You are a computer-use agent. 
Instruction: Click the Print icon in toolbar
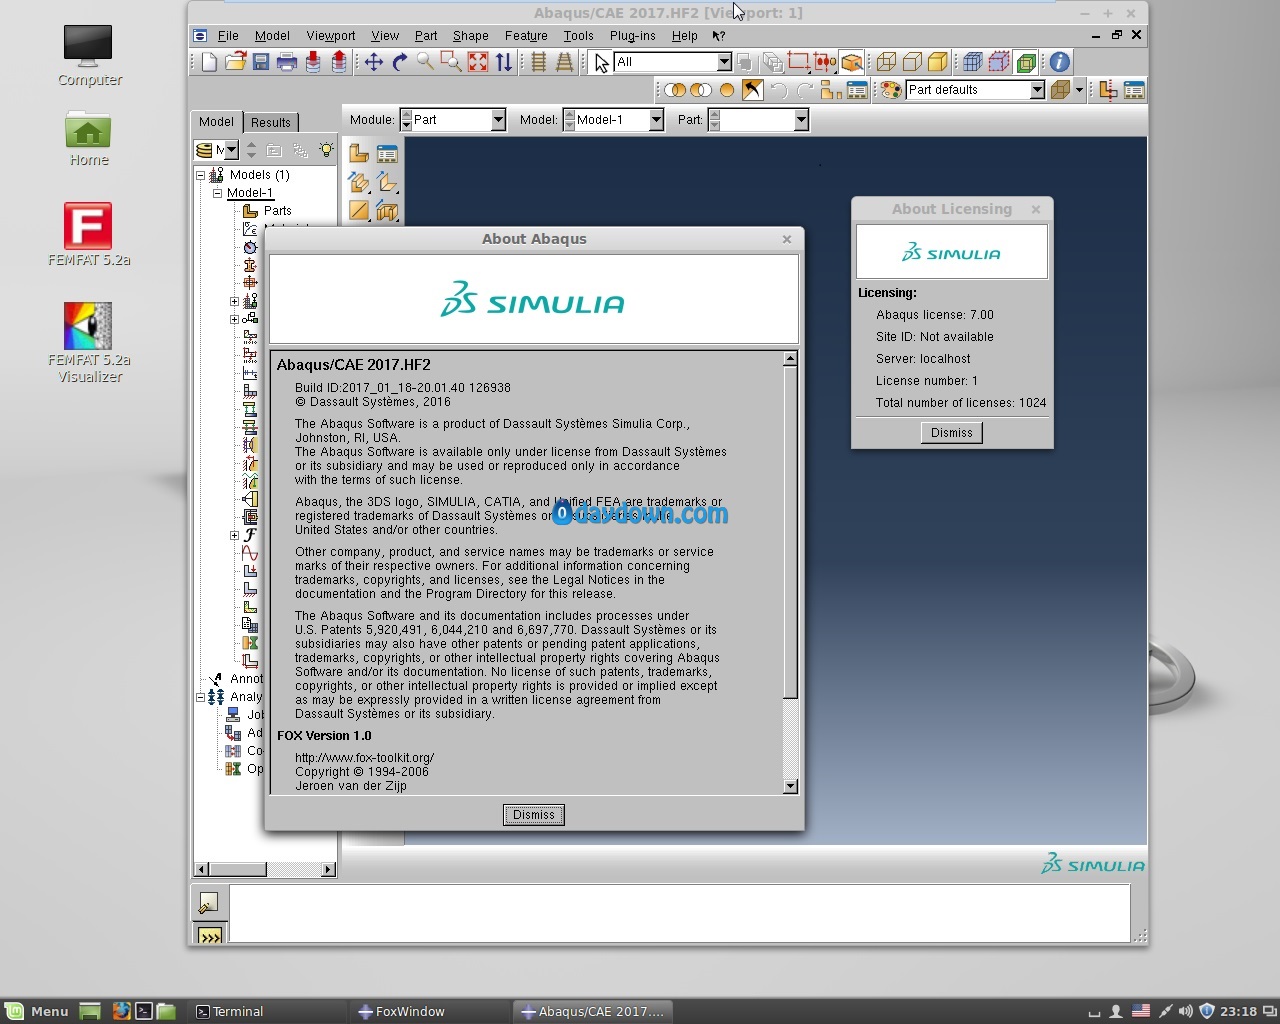click(287, 62)
